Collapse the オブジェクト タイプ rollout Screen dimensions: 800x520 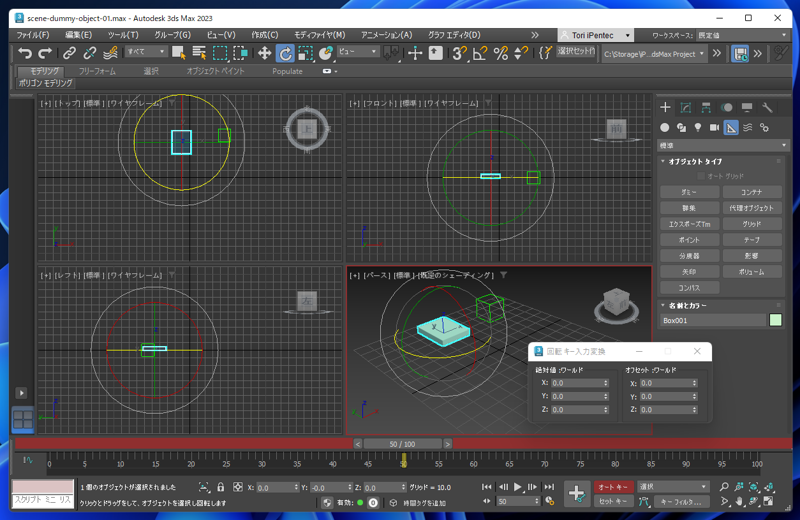695,161
